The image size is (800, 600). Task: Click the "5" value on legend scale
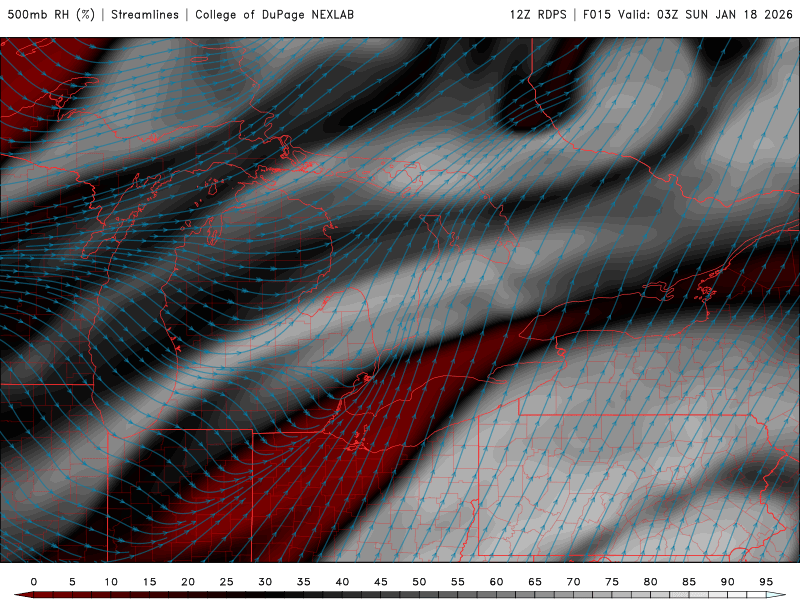[72, 582]
